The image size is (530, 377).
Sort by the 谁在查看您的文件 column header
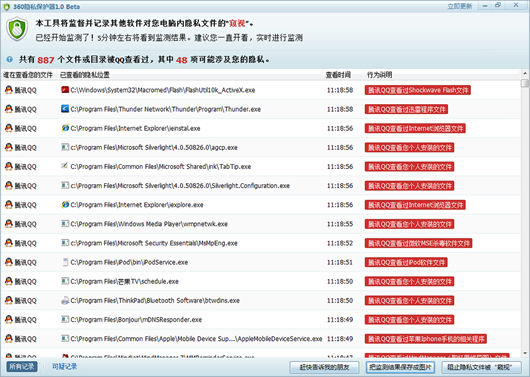(28, 75)
